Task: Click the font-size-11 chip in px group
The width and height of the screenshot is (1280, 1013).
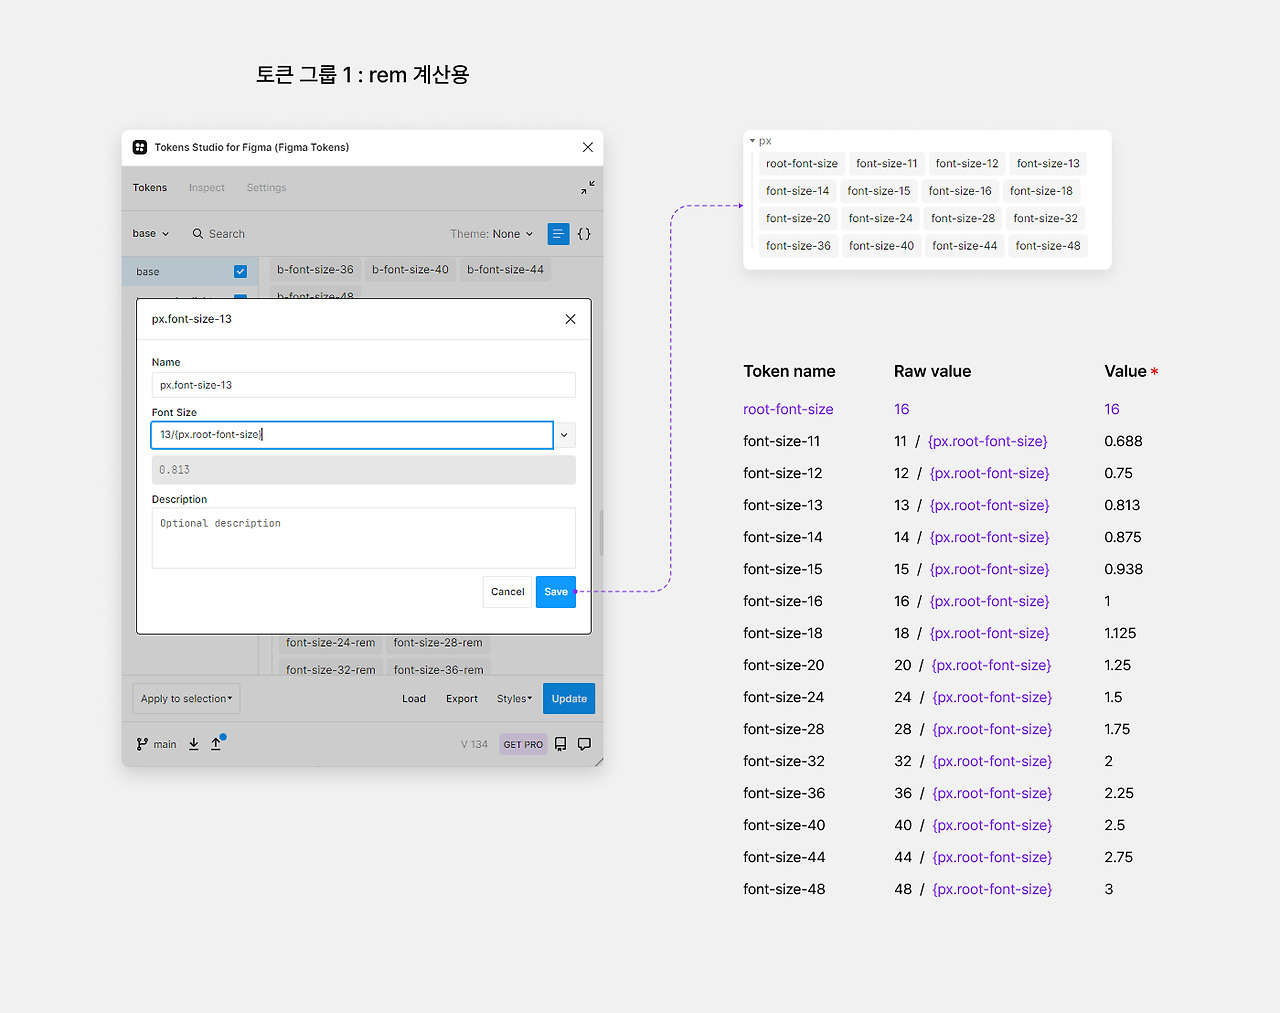Action: 887,164
